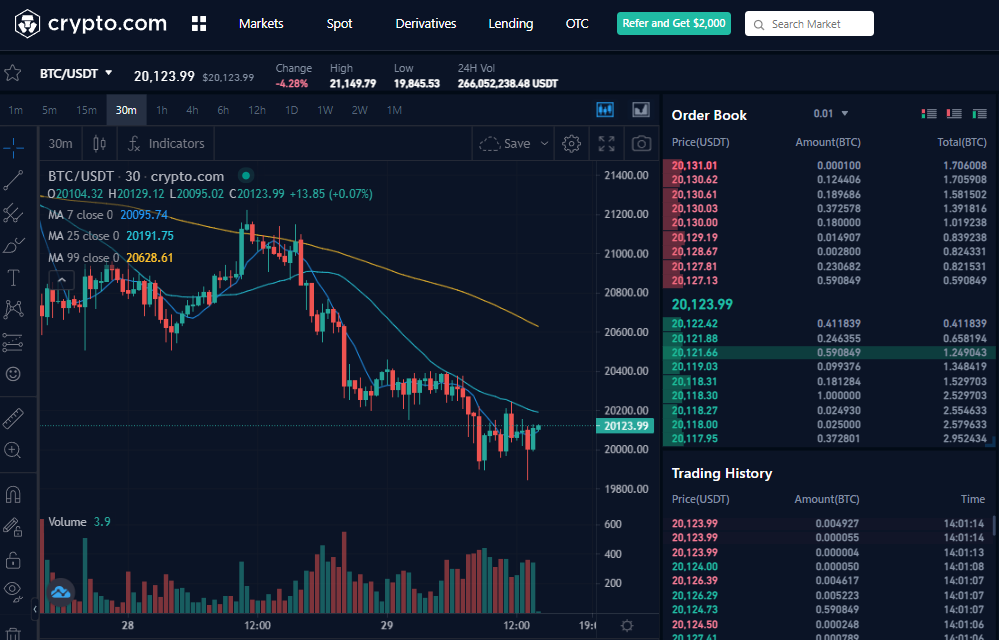Select the 2W timeframe tab
This screenshot has height=640, width=999.
point(360,110)
